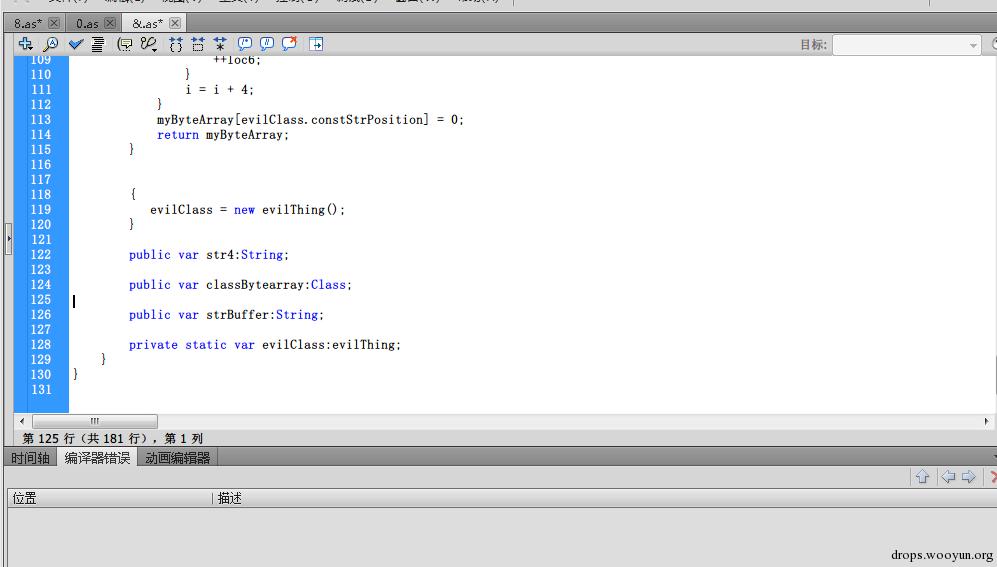Image resolution: width=997 pixels, height=567 pixels.
Task: Collapse selection icon
Action: (x=198, y=43)
